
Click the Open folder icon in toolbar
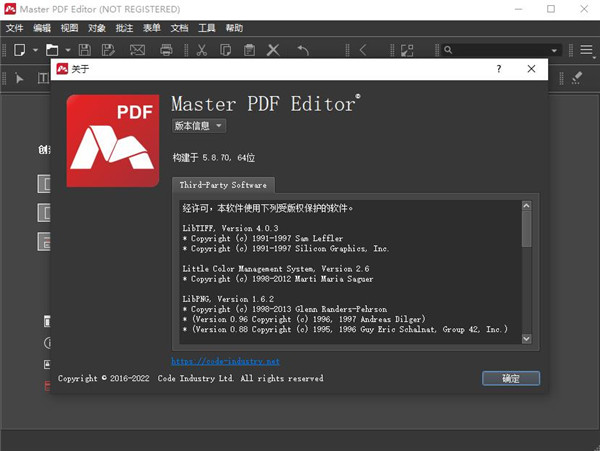click(52, 50)
